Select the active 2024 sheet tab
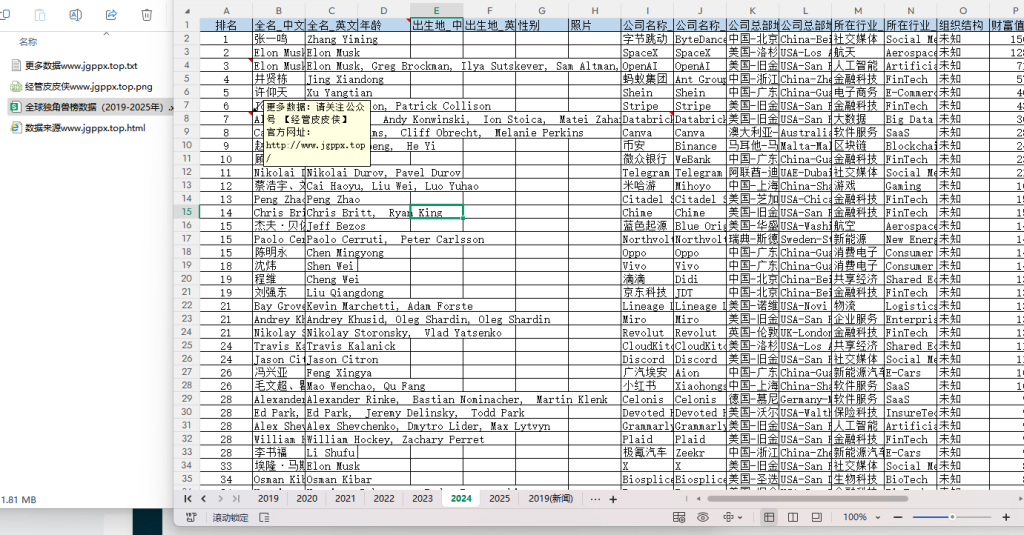1024x535 pixels. (x=461, y=498)
